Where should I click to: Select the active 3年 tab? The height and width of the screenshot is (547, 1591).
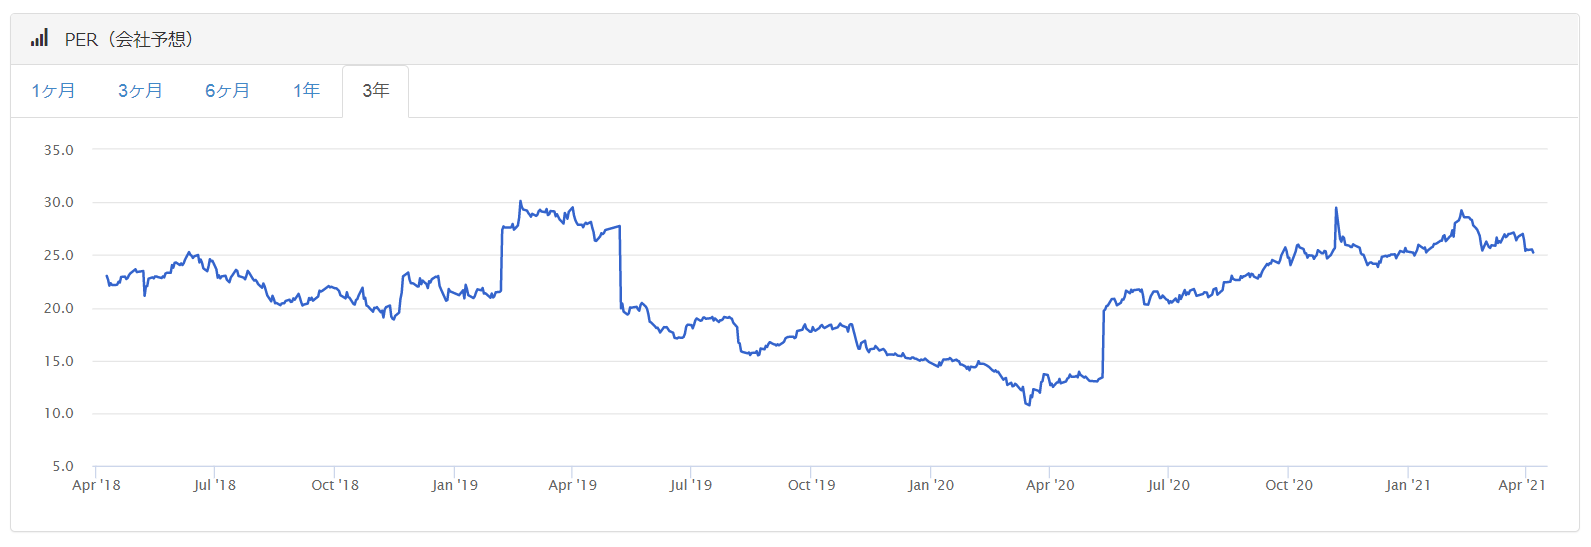375,91
